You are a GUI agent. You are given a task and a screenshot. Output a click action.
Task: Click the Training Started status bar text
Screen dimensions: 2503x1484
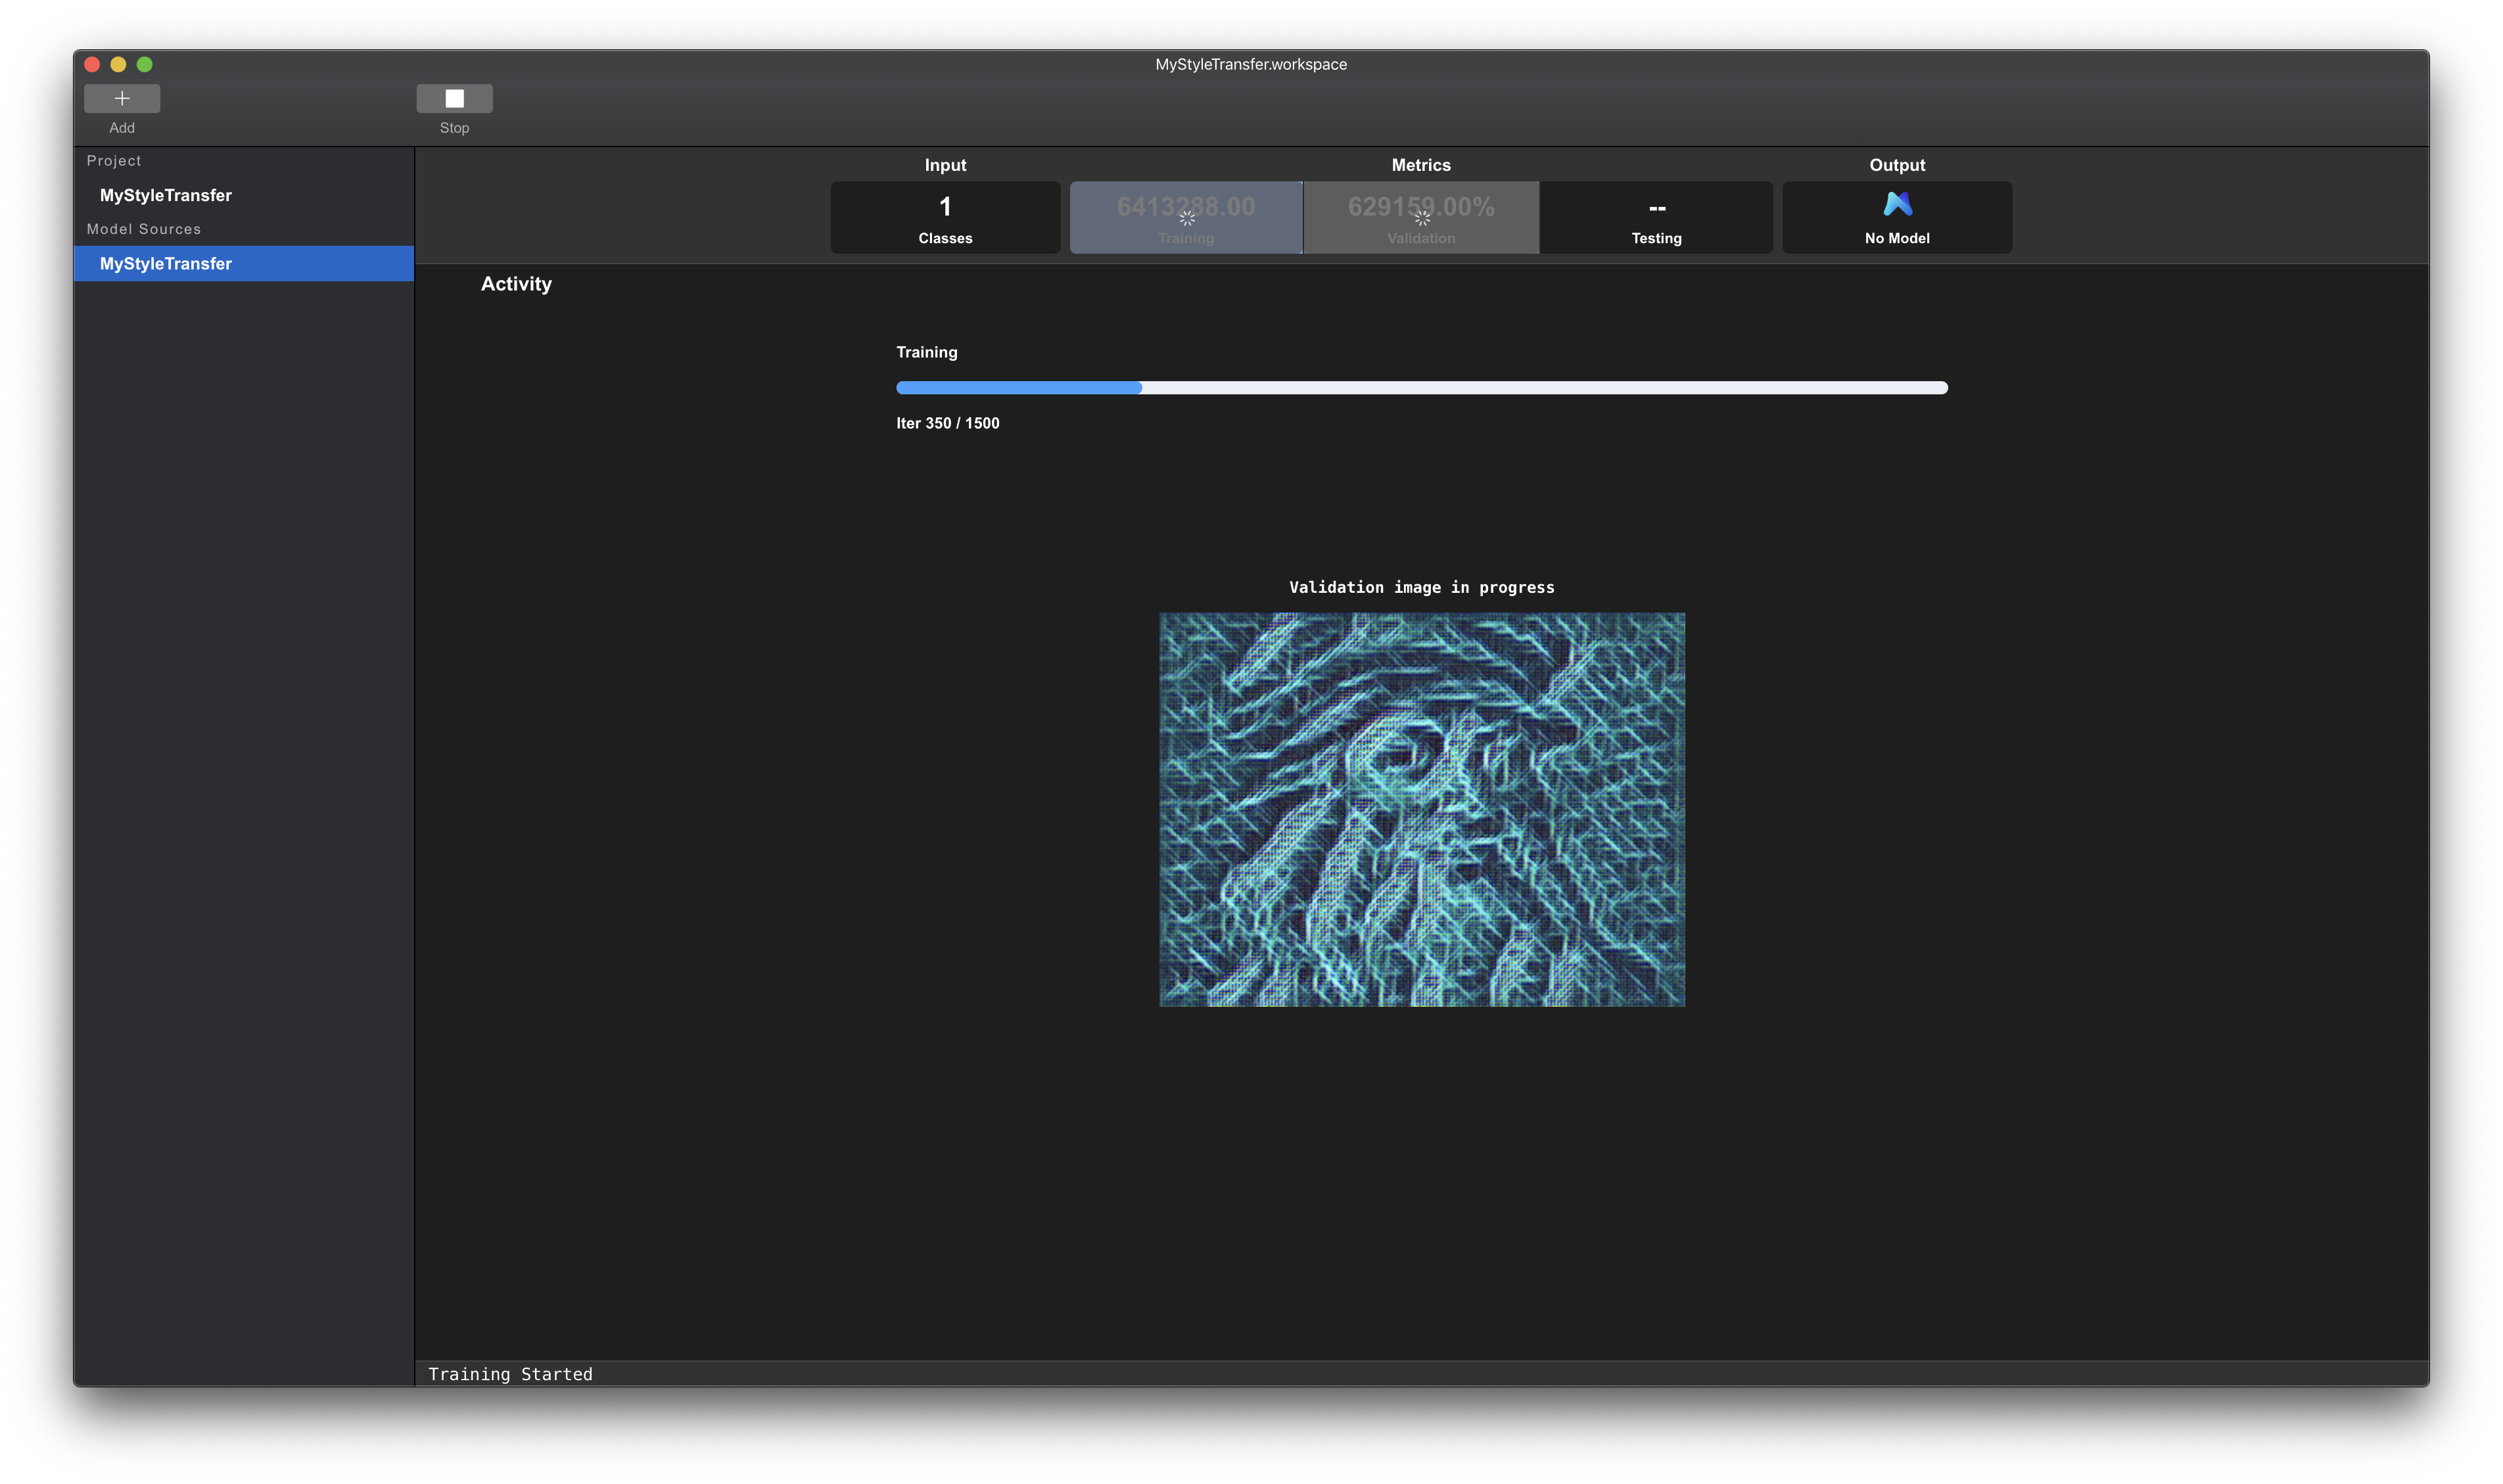(510, 1374)
